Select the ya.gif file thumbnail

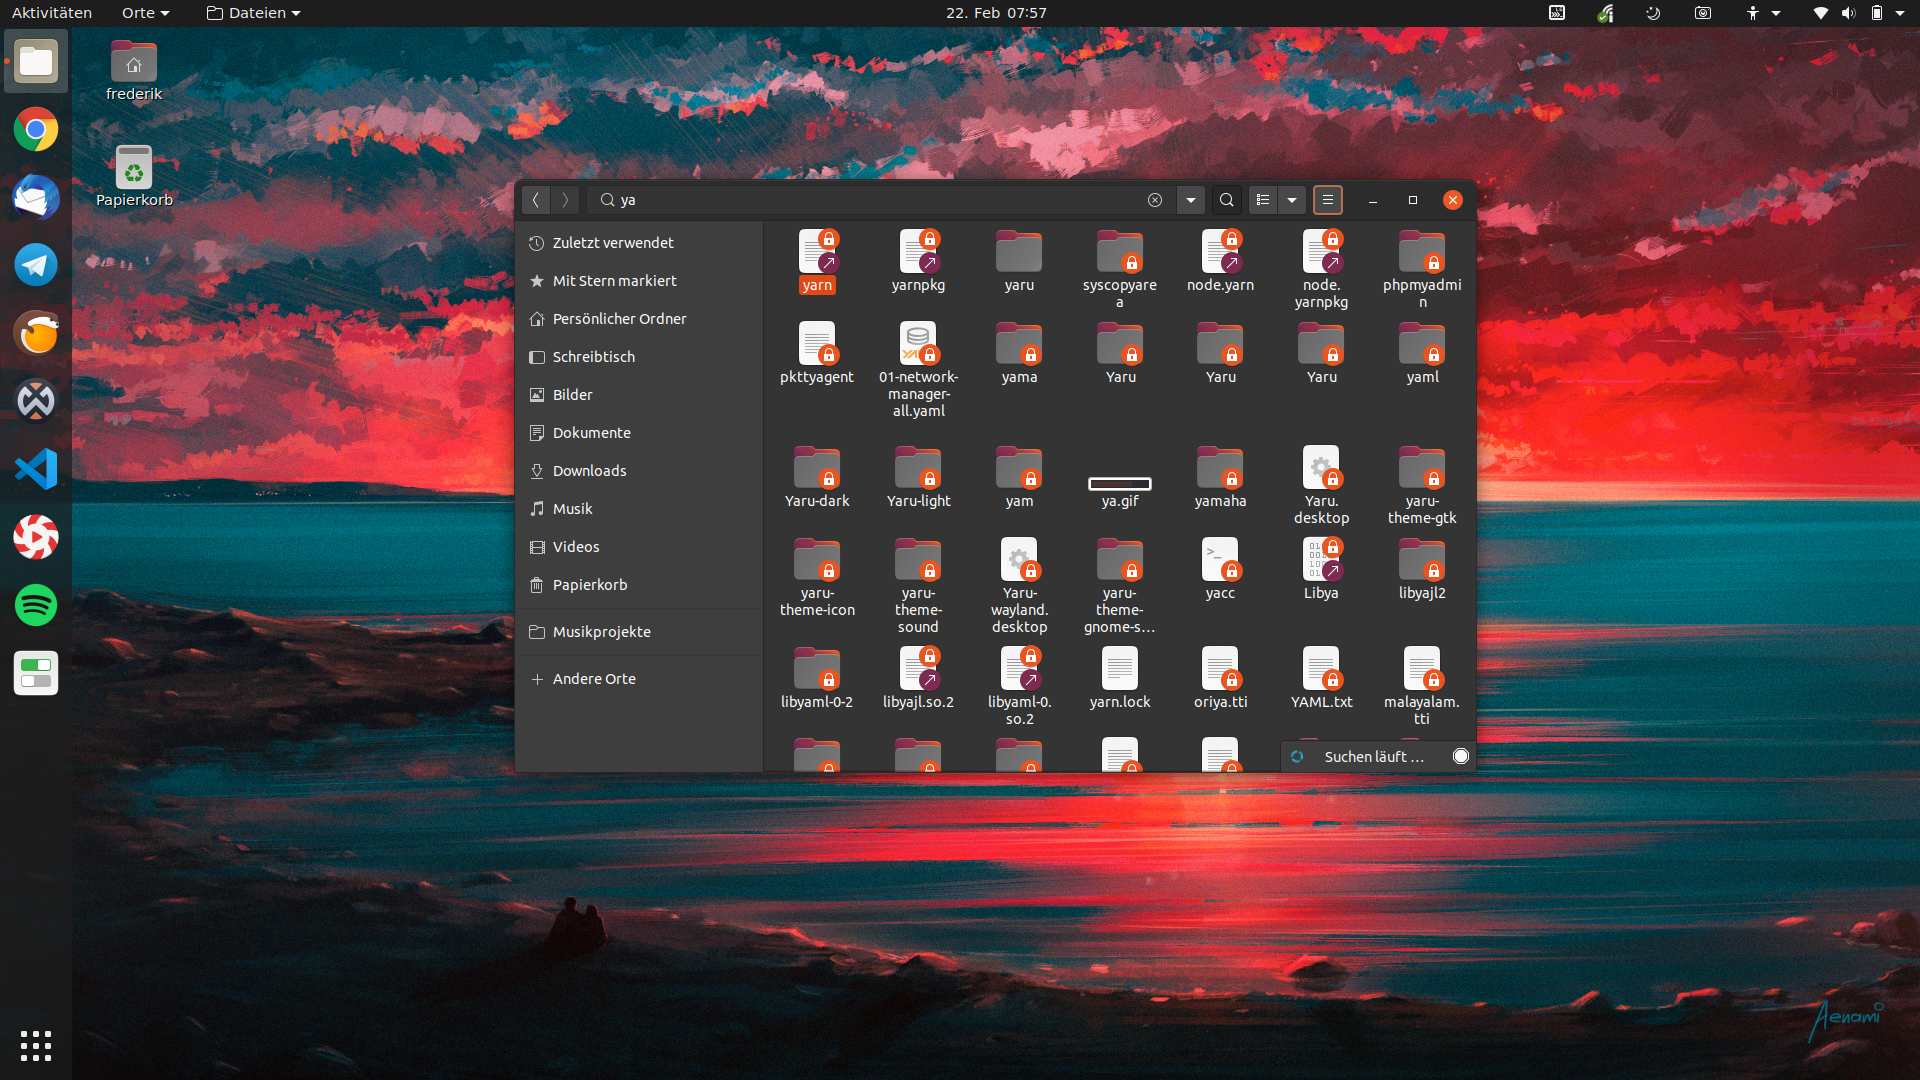pyautogui.click(x=1119, y=484)
